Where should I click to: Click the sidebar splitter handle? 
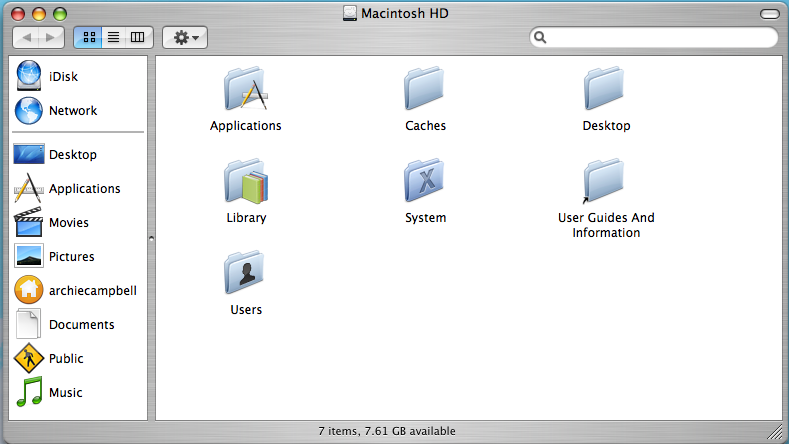point(151,238)
